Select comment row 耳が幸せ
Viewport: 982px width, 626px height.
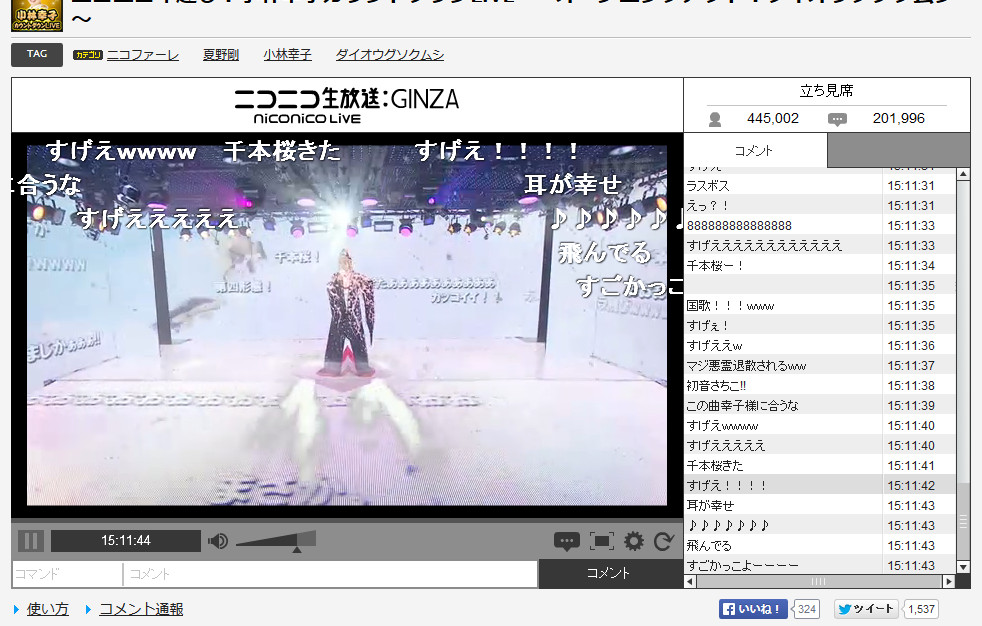pyautogui.click(x=820, y=506)
